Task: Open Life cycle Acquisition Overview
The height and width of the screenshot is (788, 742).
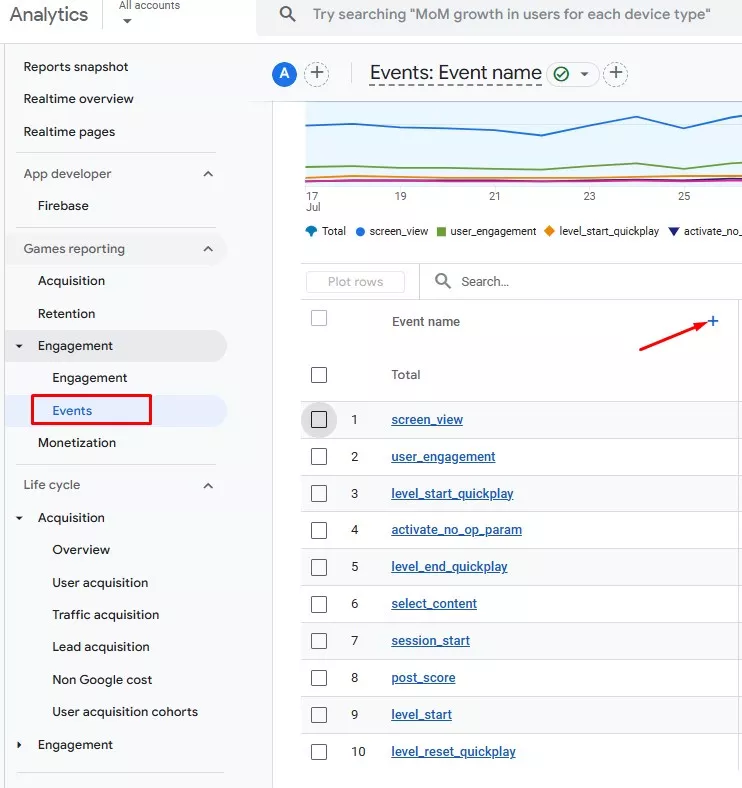Action: 81,550
